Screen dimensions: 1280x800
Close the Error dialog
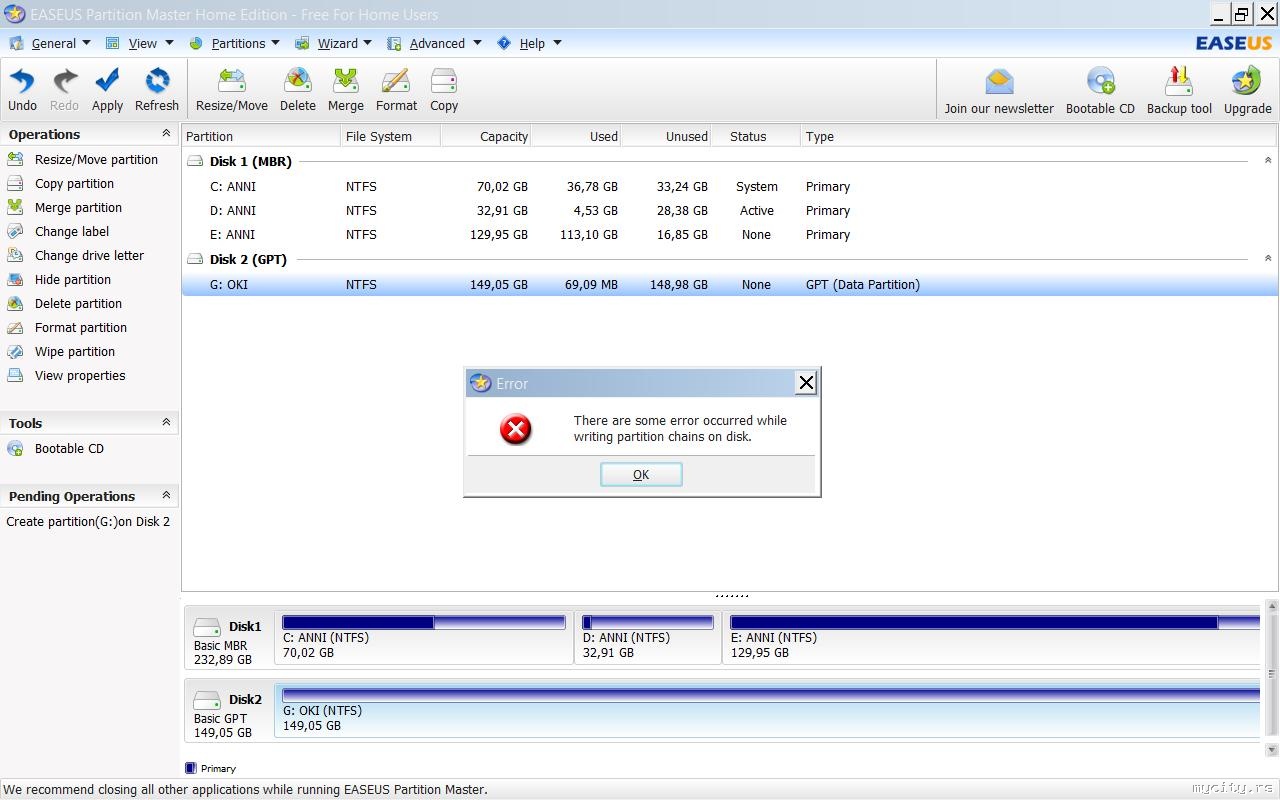click(x=806, y=382)
